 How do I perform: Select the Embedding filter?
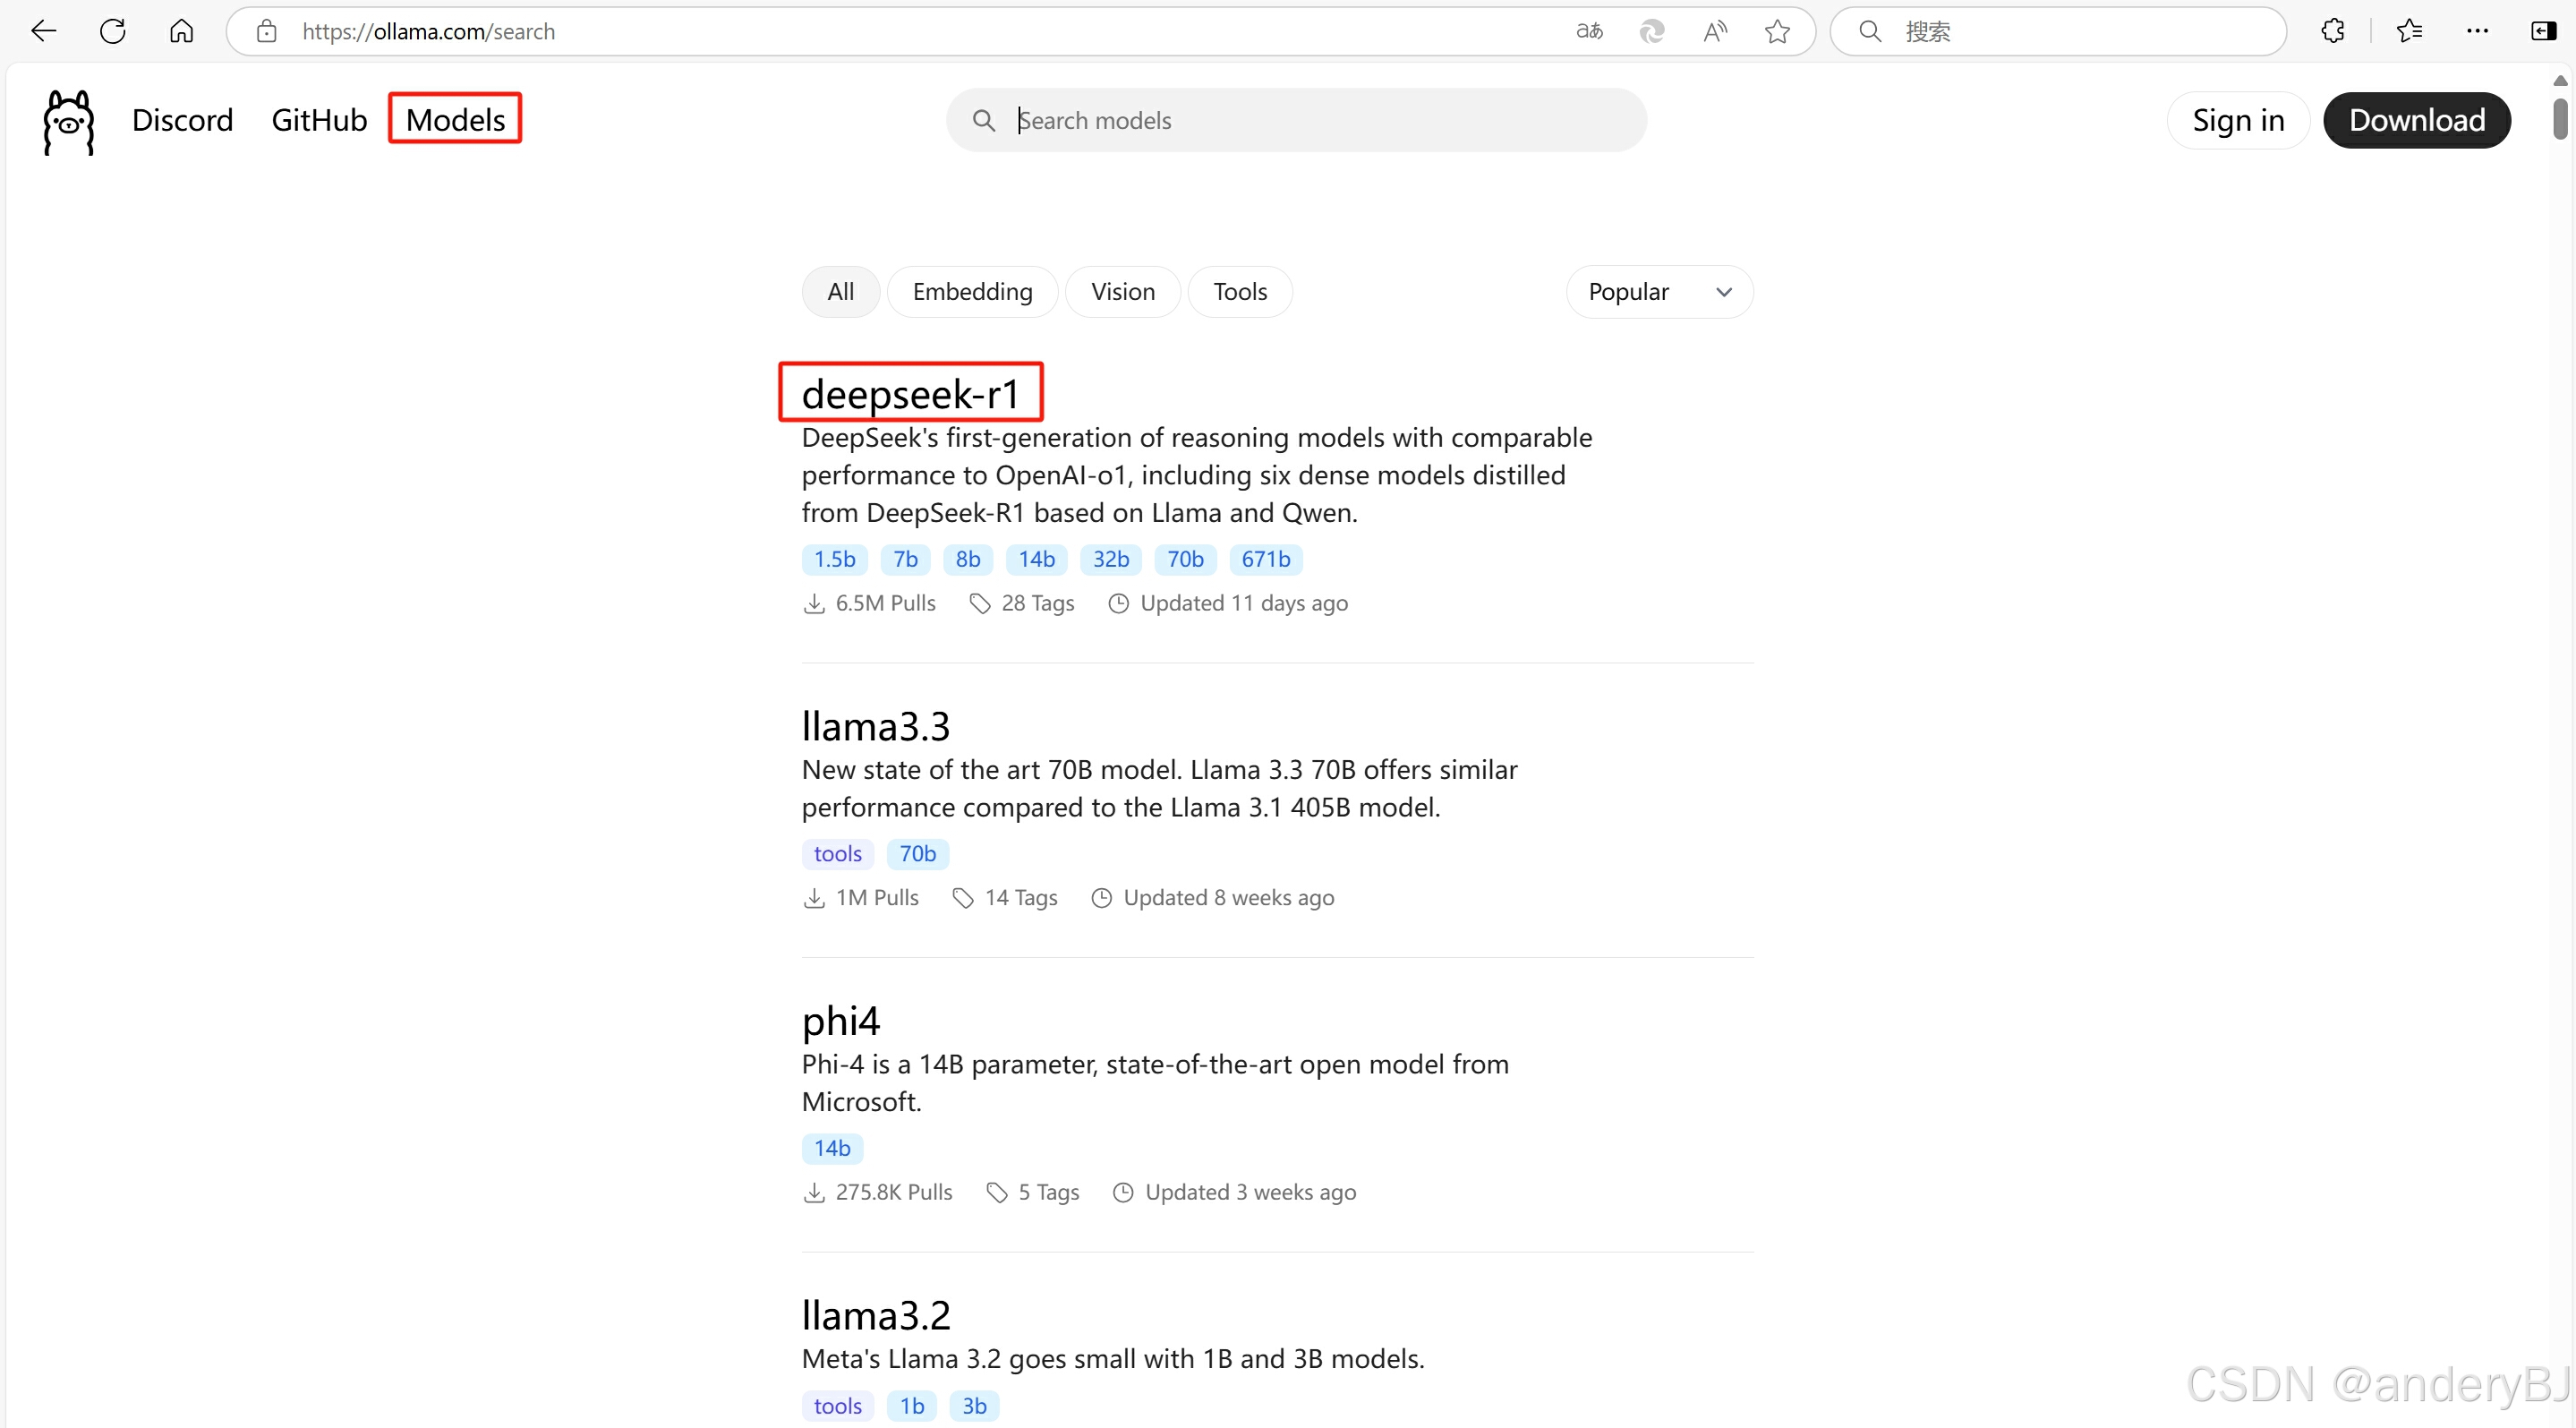[972, 292]
